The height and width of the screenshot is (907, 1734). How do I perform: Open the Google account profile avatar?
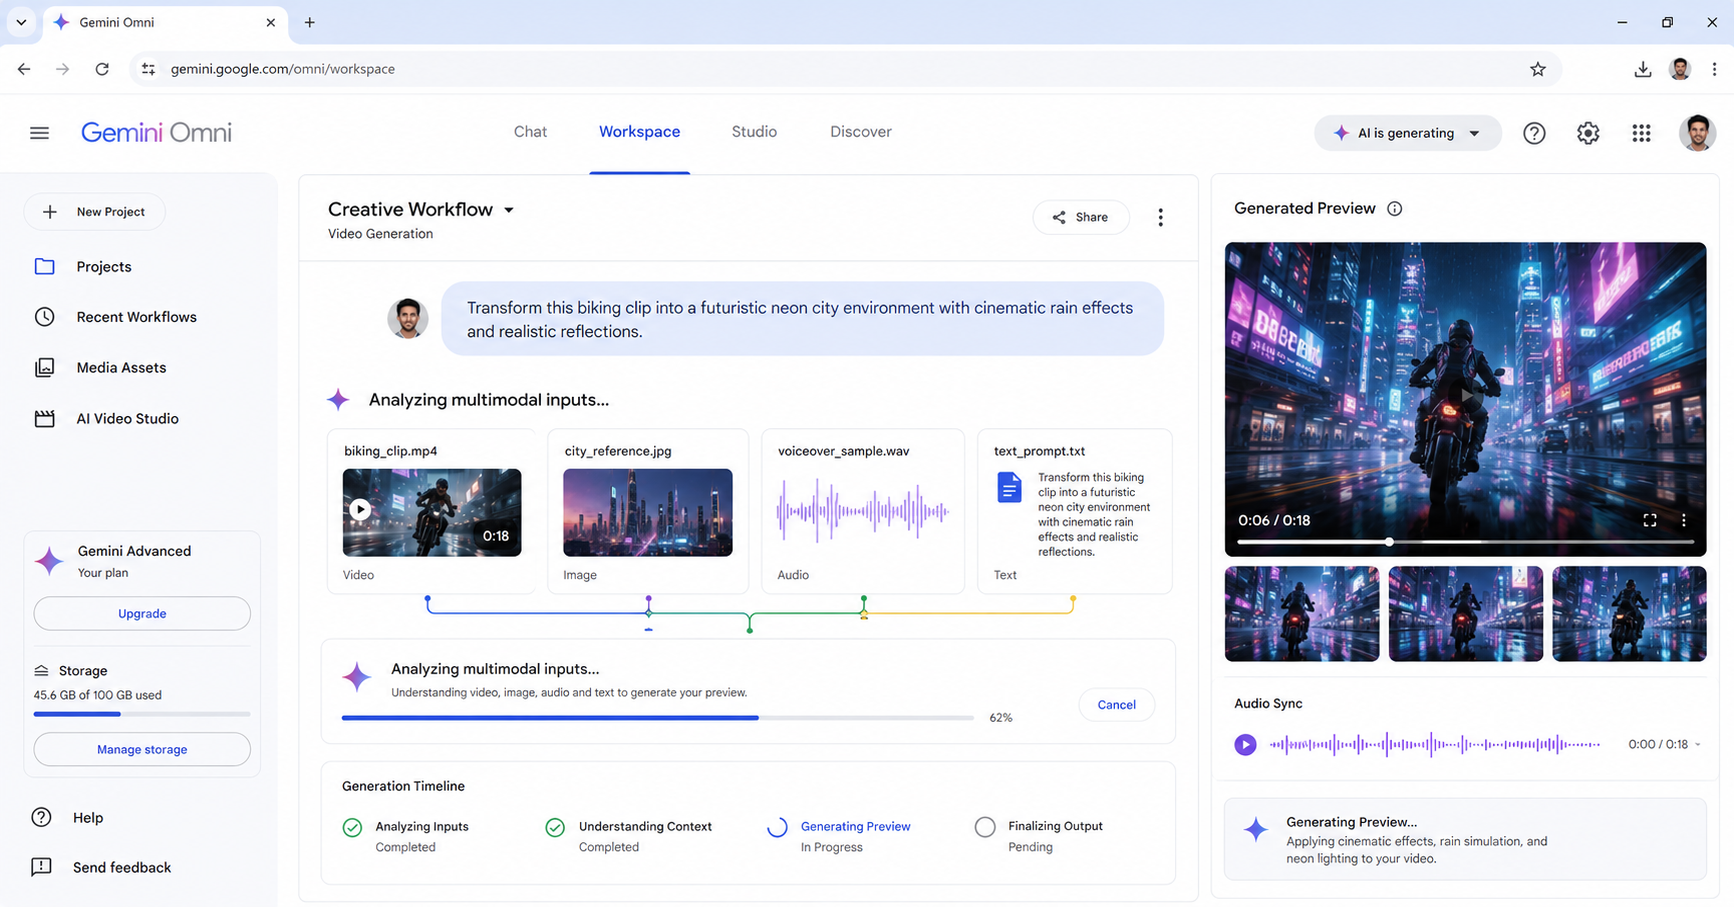click(1697, 133)
